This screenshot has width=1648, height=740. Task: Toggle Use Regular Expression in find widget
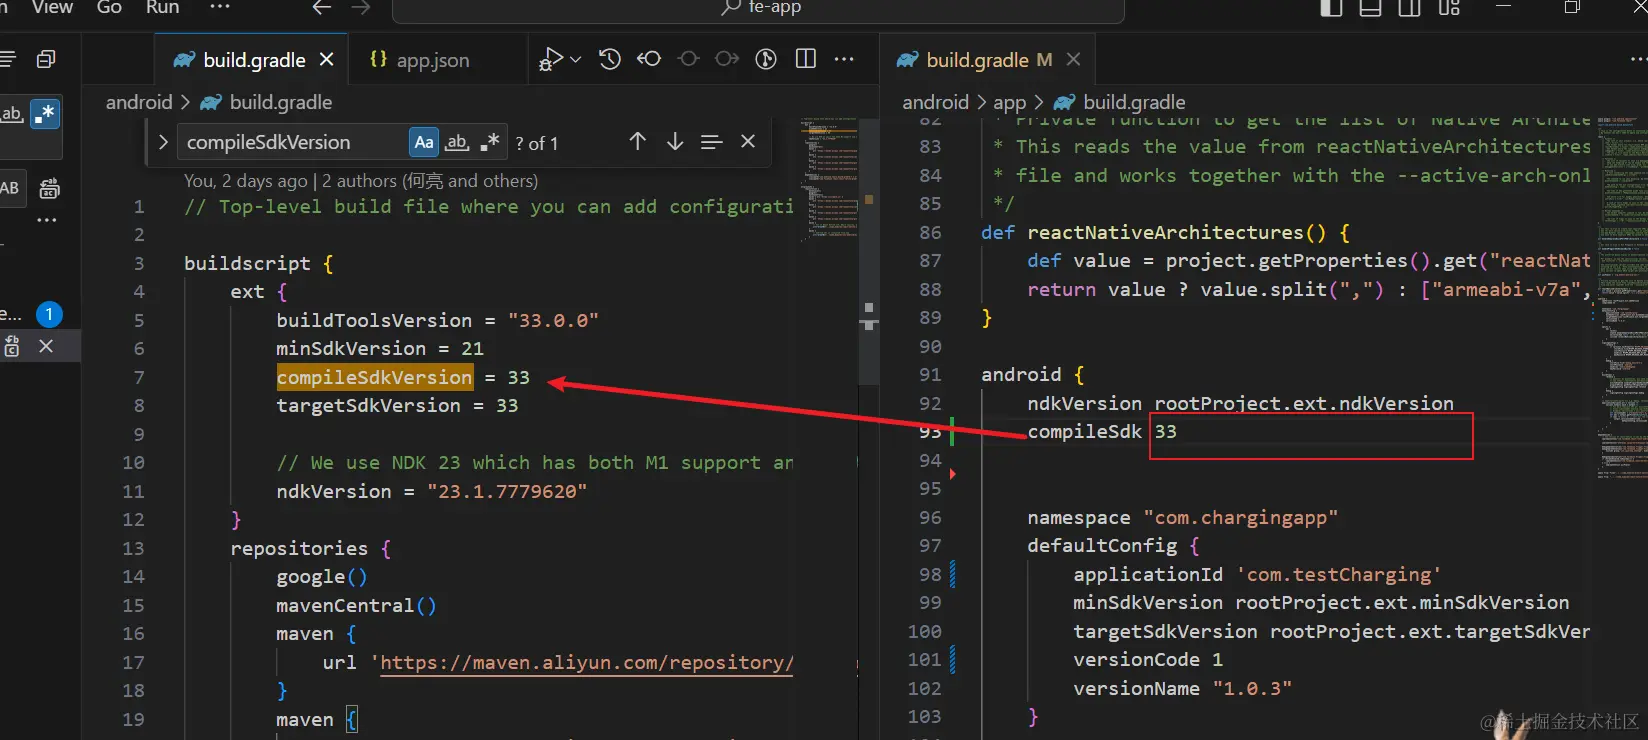490,142
